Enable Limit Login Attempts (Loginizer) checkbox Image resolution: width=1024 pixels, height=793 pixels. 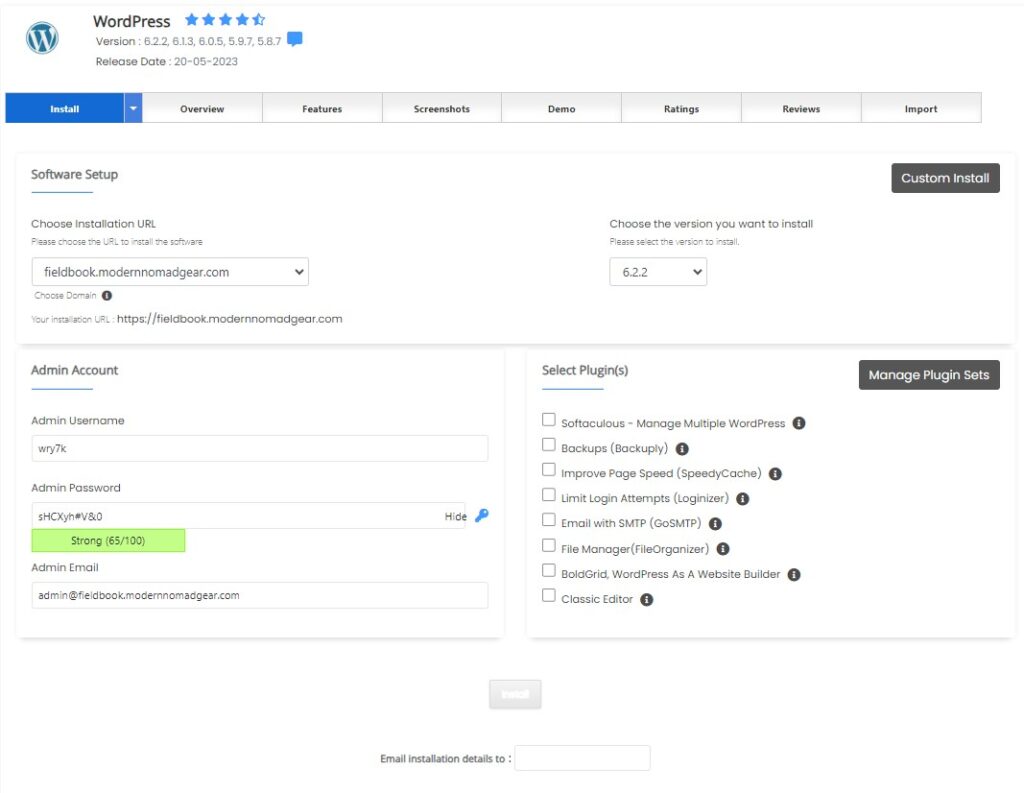(549, 495)
